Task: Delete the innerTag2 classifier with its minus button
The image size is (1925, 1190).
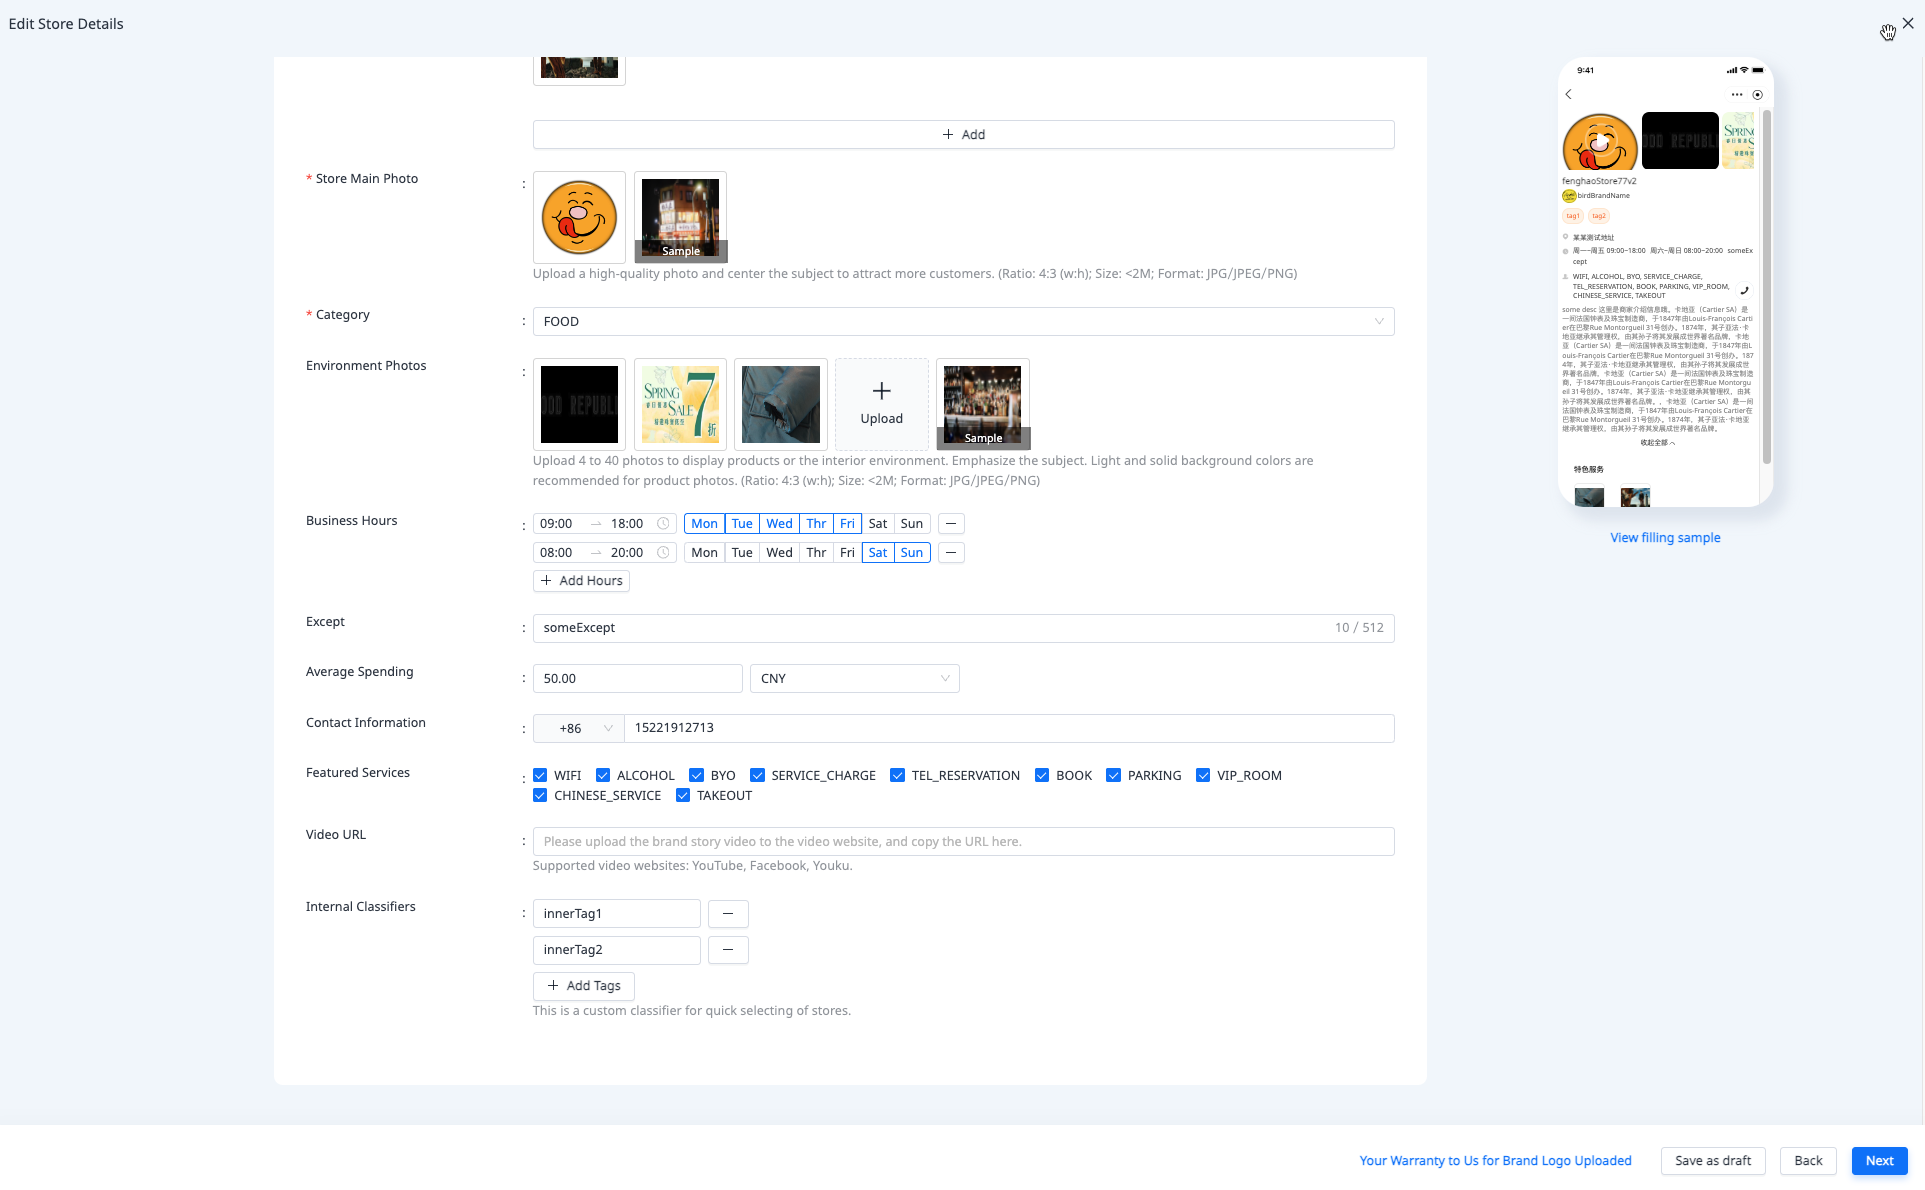Action: pos(728,950)
